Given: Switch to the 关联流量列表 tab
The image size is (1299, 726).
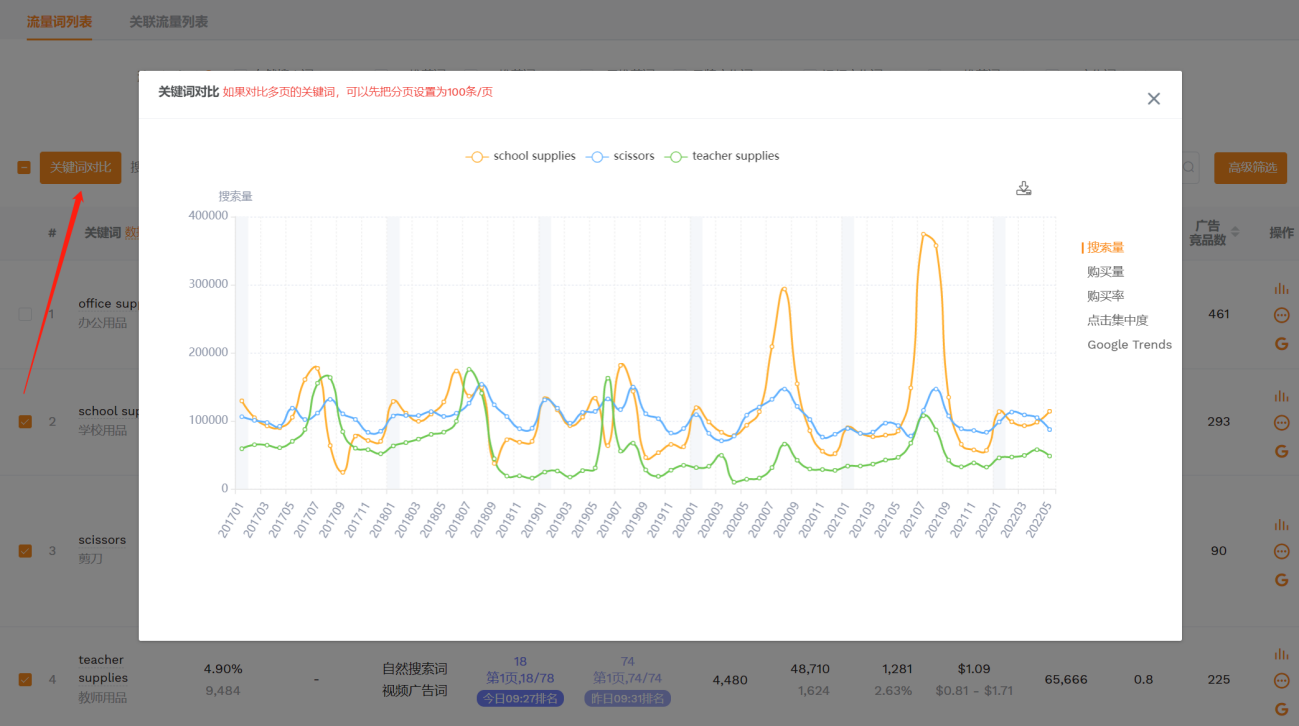Looking at the screenshot, I should tap(168, 21).
